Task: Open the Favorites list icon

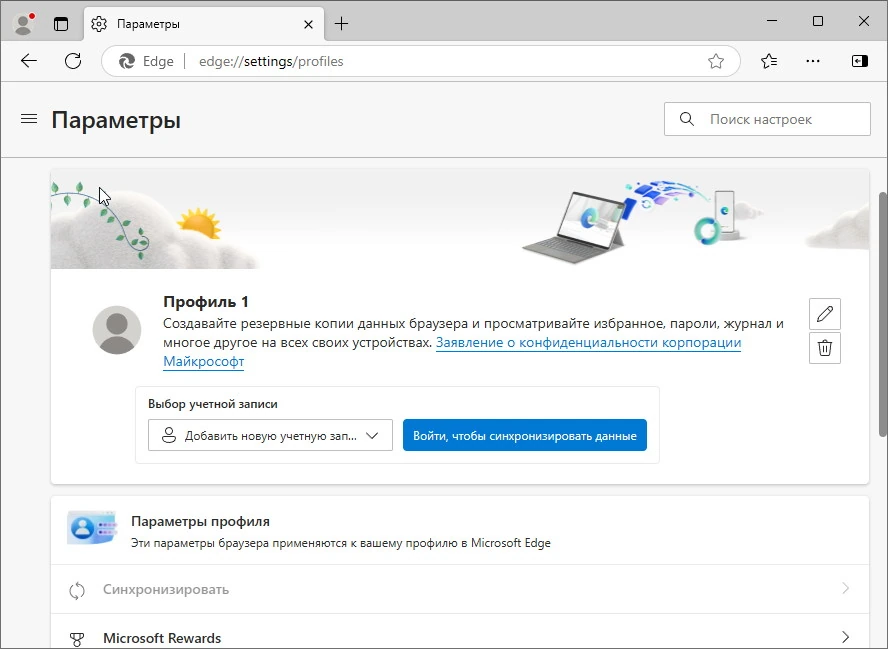Action: tap(769, 61)
